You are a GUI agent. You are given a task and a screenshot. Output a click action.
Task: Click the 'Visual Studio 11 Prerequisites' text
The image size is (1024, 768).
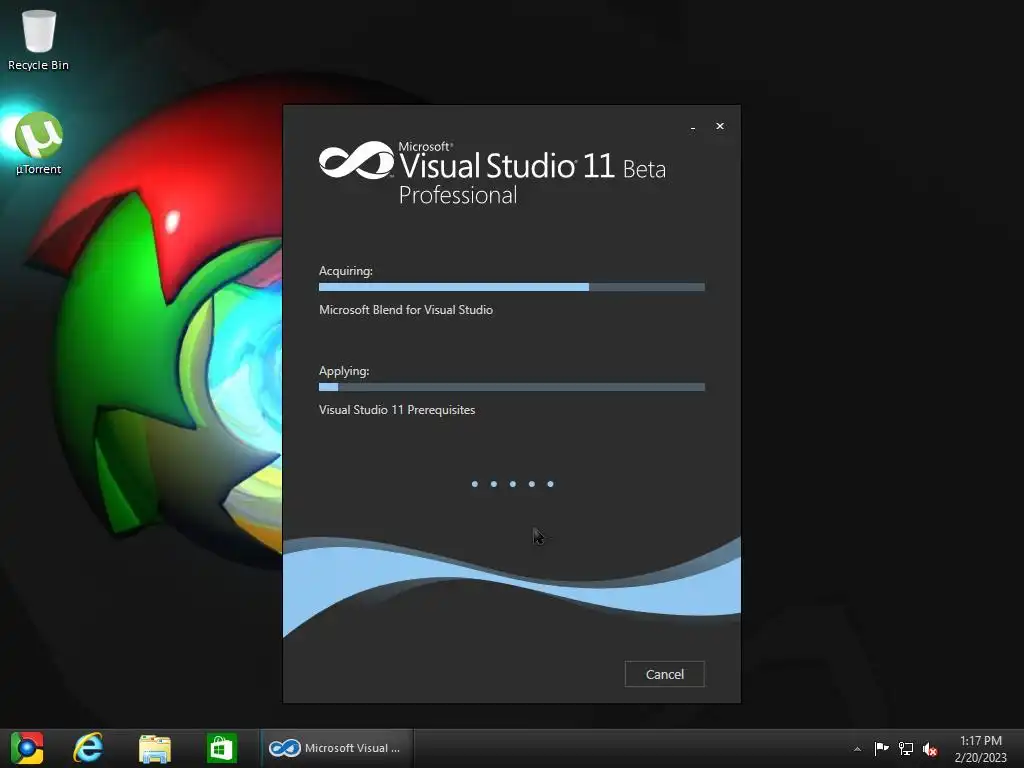click(x=397, y=410)
